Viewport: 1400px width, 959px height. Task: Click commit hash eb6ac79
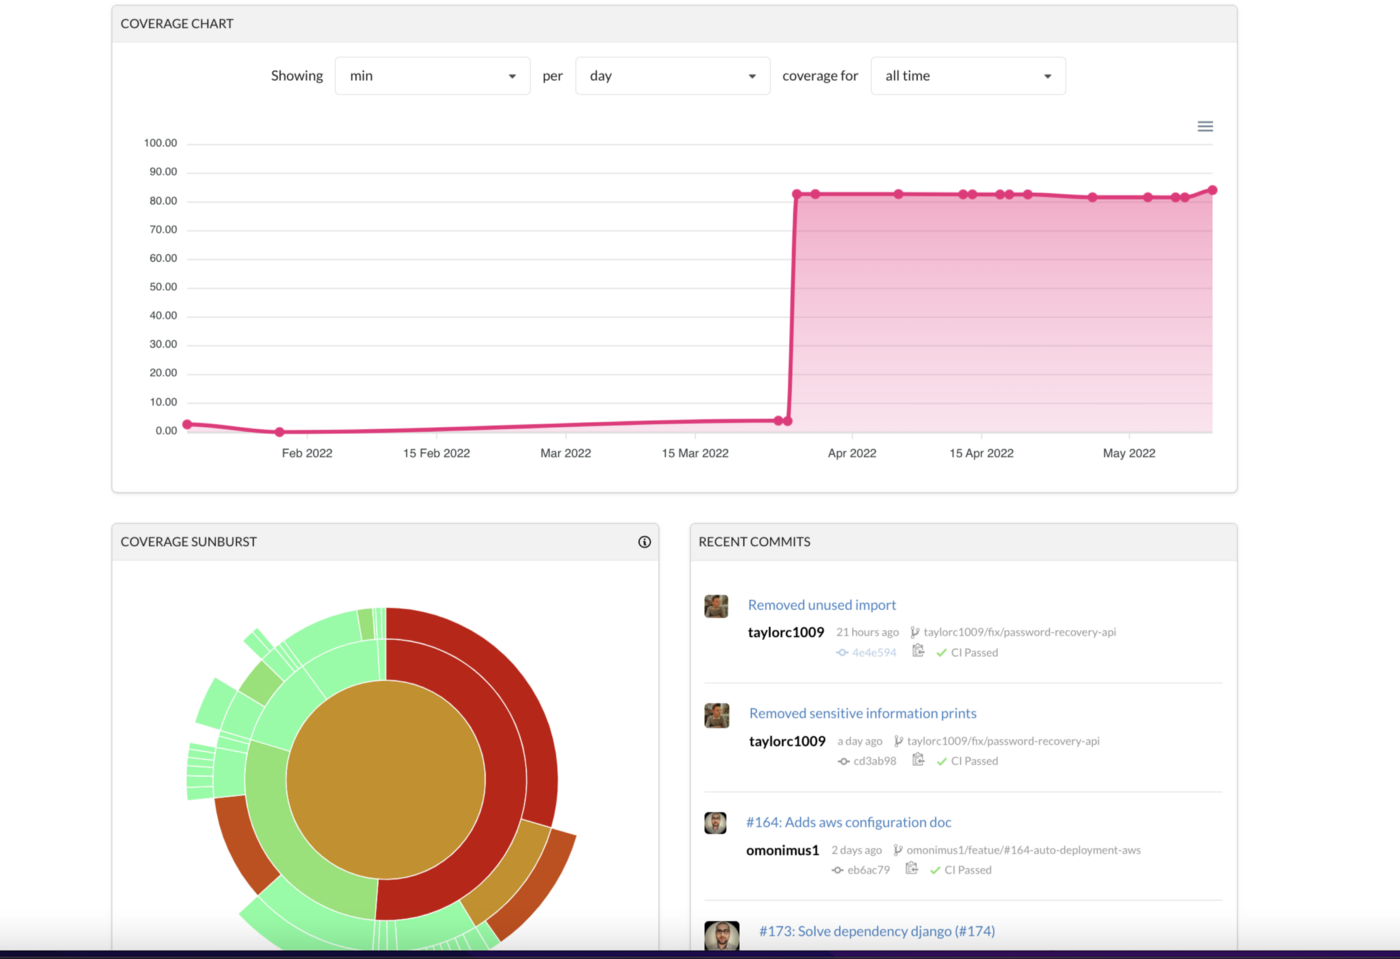868,870
